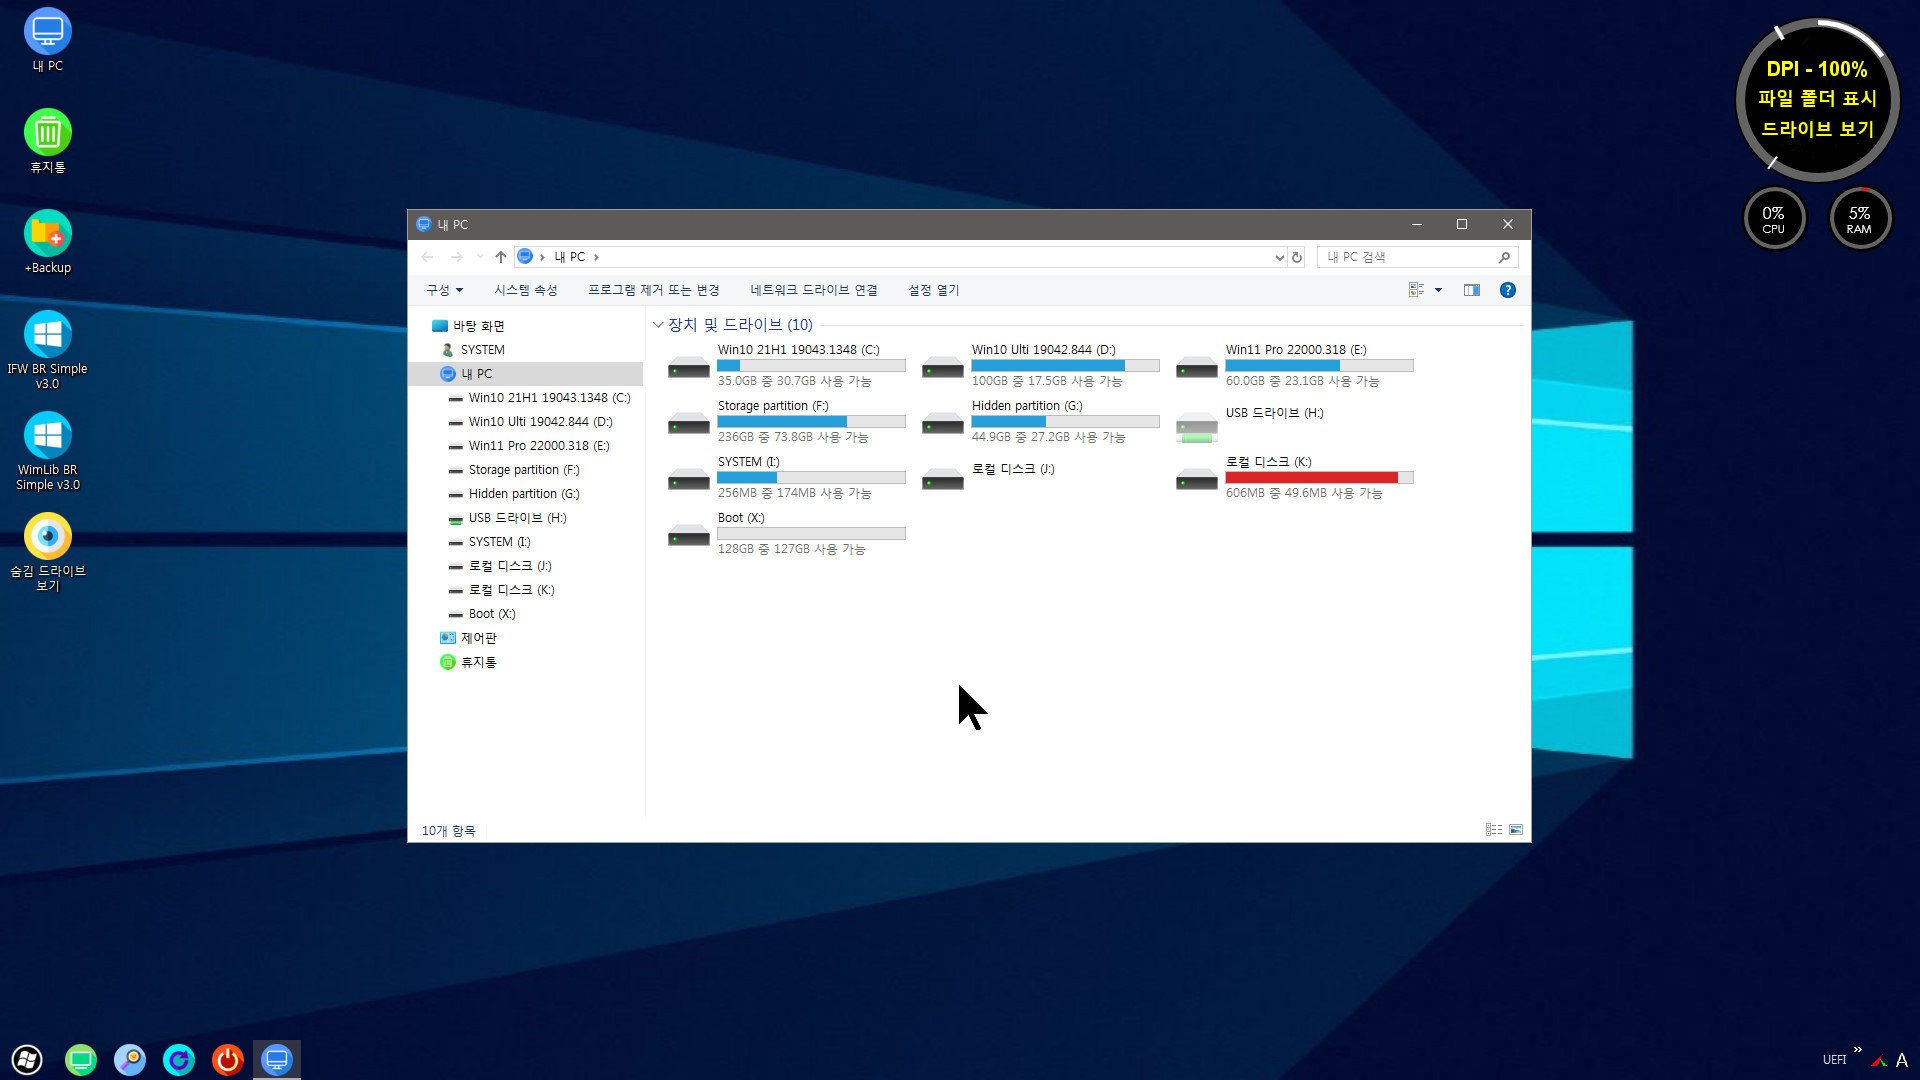The image size is (1920, 1080).
Task: Refresh the address bar location
Action: 1297,257
